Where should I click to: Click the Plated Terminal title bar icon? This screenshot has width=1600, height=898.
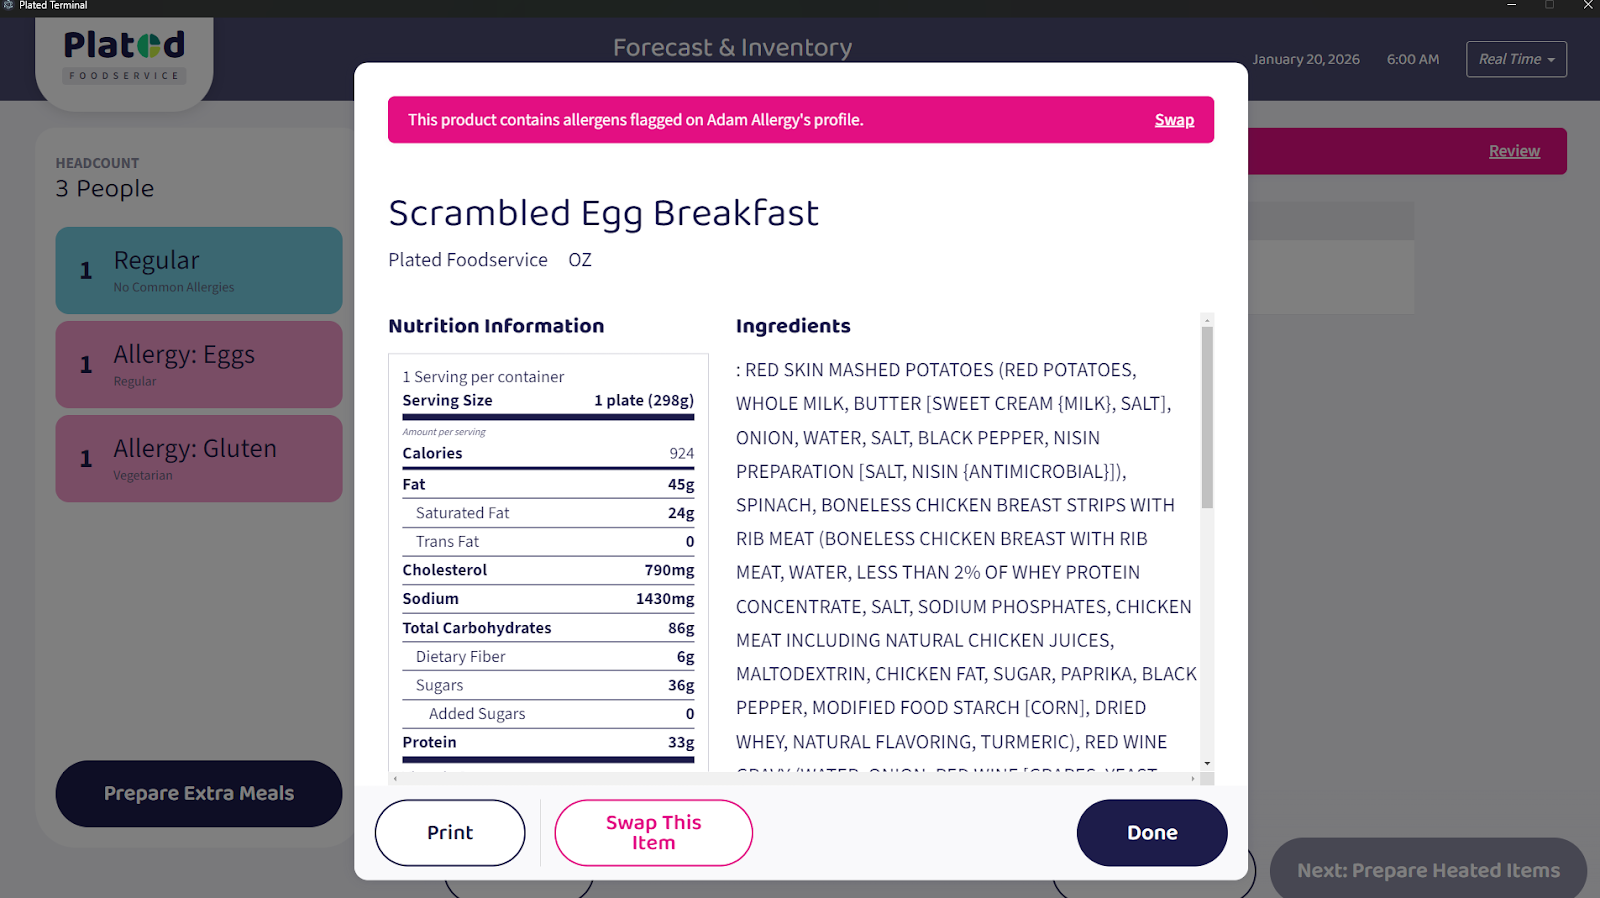pos(8,5)
